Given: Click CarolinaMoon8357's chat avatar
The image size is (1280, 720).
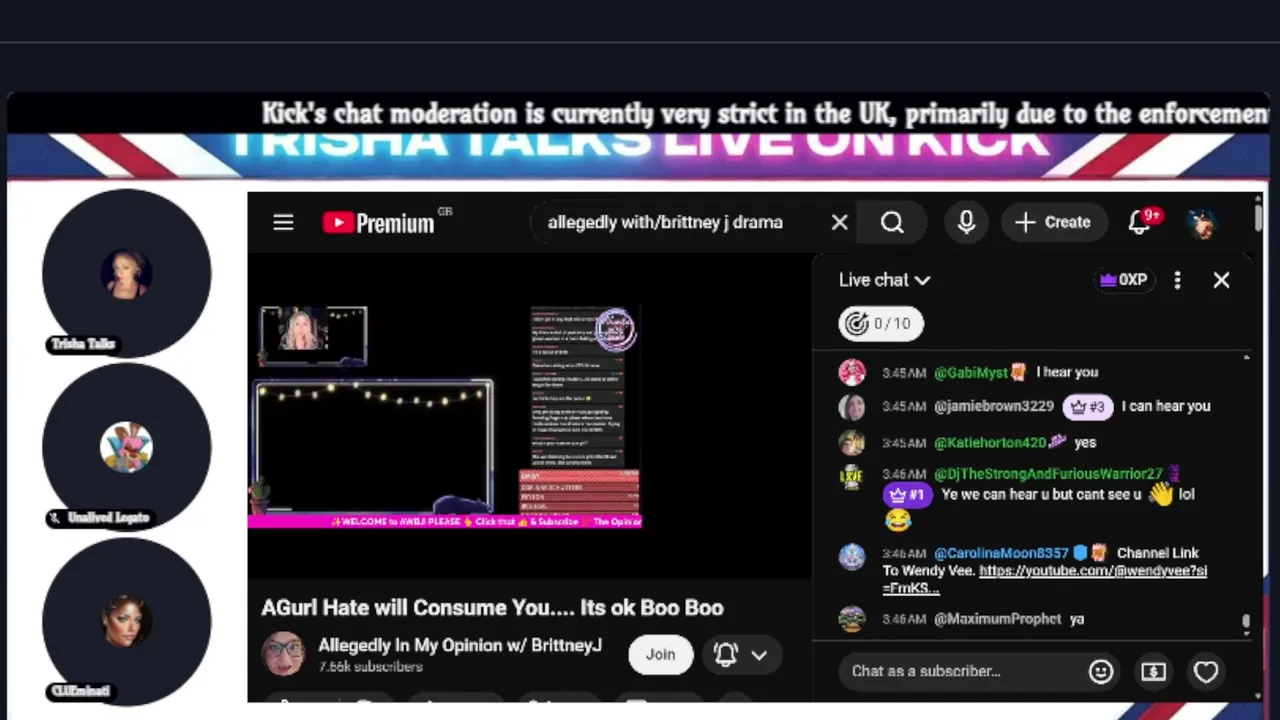Looking at the screenshot, I should [x=852, y=557].
